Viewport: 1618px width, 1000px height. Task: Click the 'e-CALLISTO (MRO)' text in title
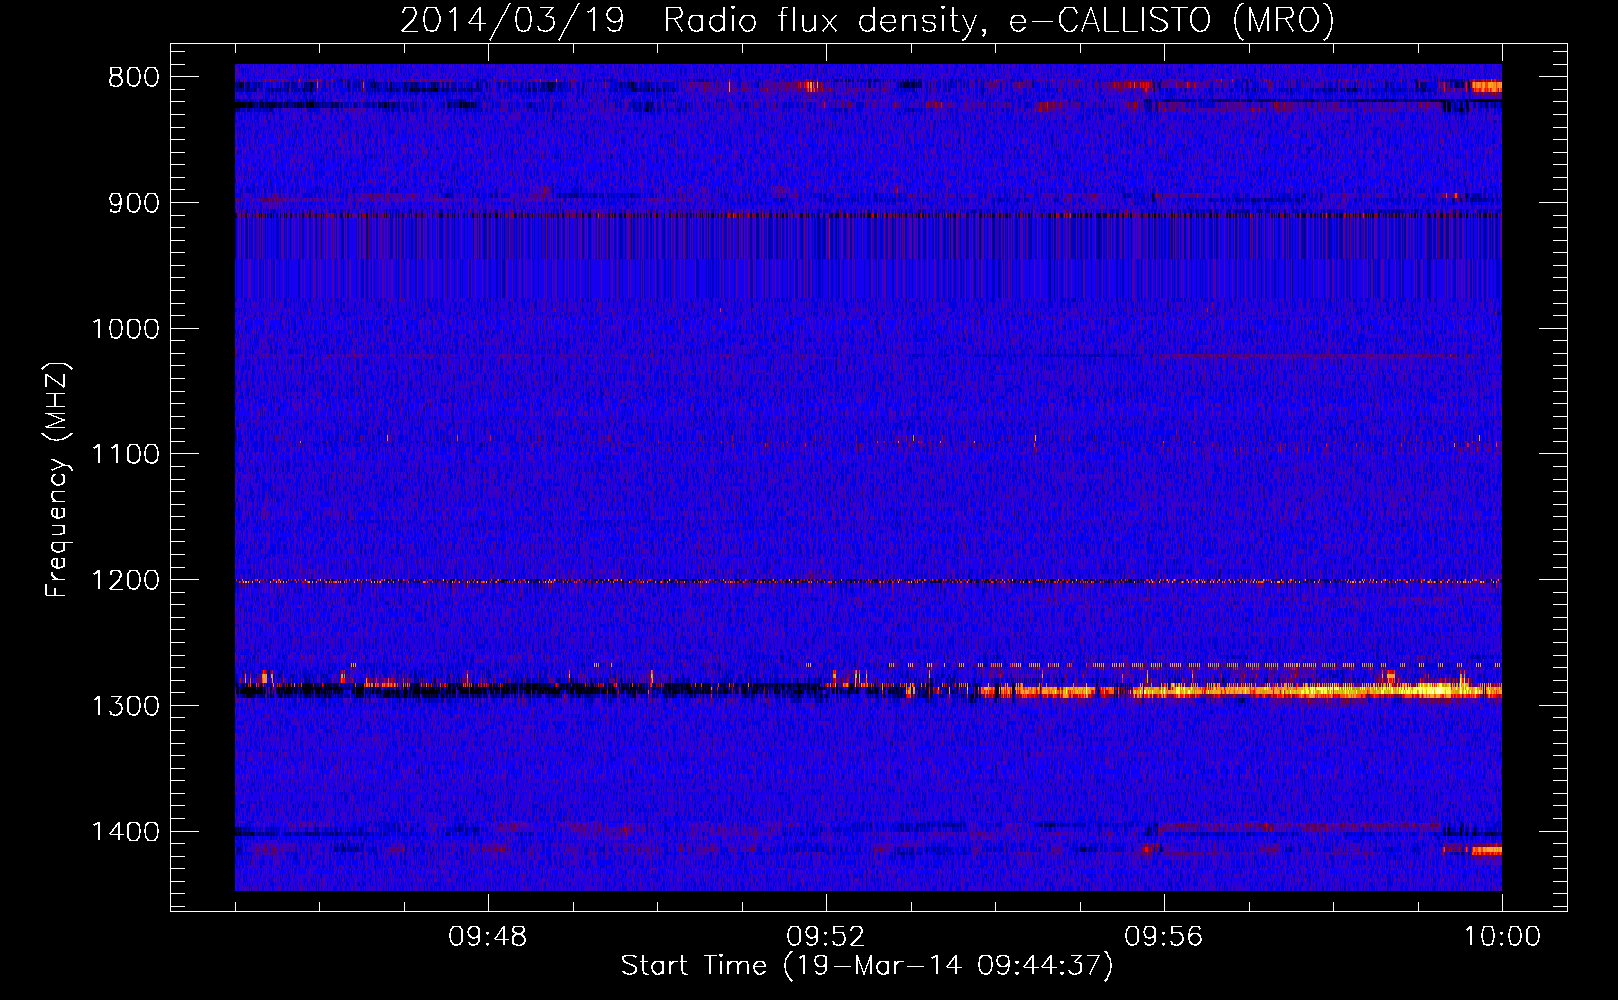pos(1171,20)
